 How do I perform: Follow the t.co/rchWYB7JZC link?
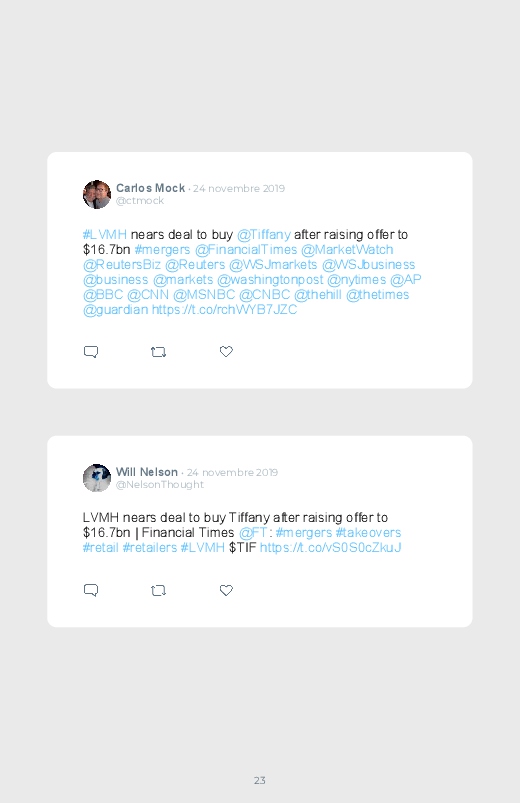pyautogui.click(x=224, y=309)
